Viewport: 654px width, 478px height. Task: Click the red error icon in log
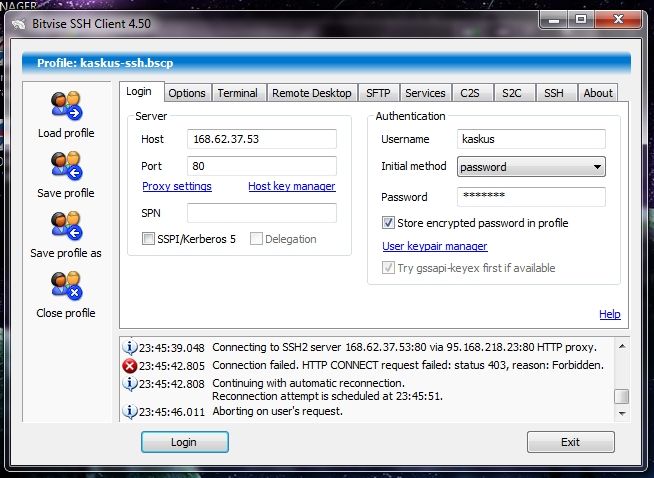[130, 366]
